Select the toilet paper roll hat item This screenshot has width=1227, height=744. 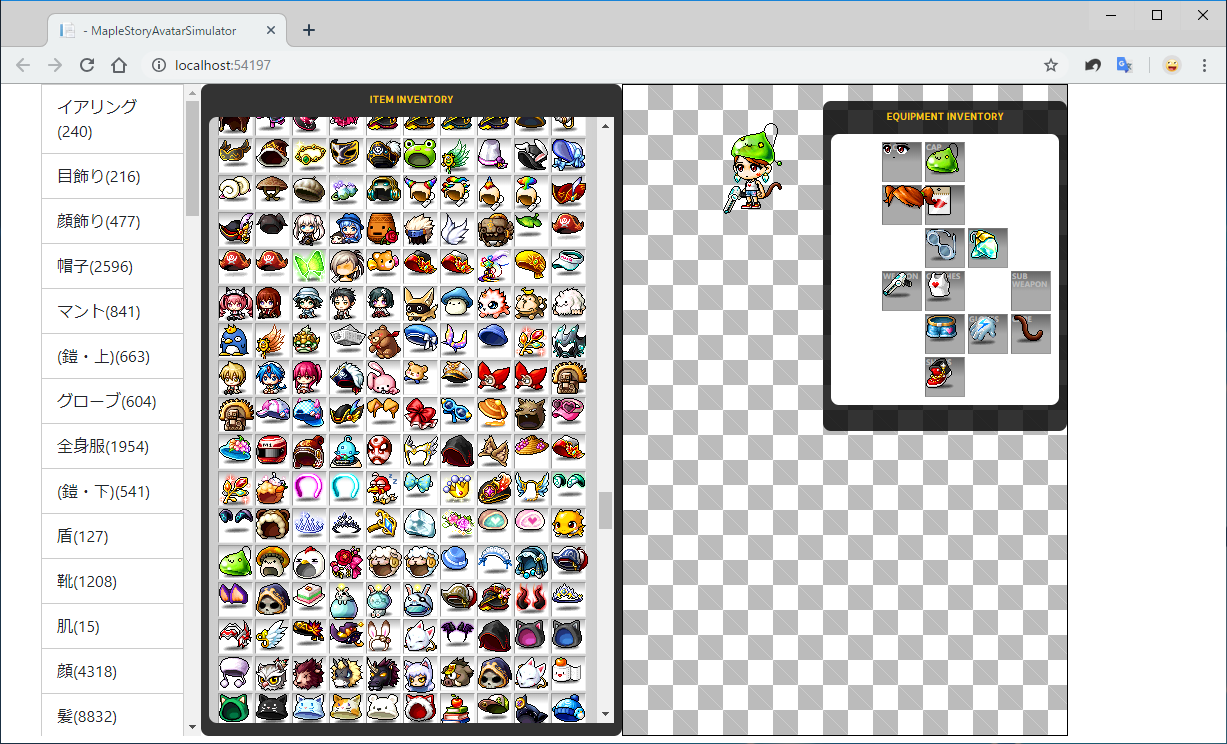click(x=568, y=671)
